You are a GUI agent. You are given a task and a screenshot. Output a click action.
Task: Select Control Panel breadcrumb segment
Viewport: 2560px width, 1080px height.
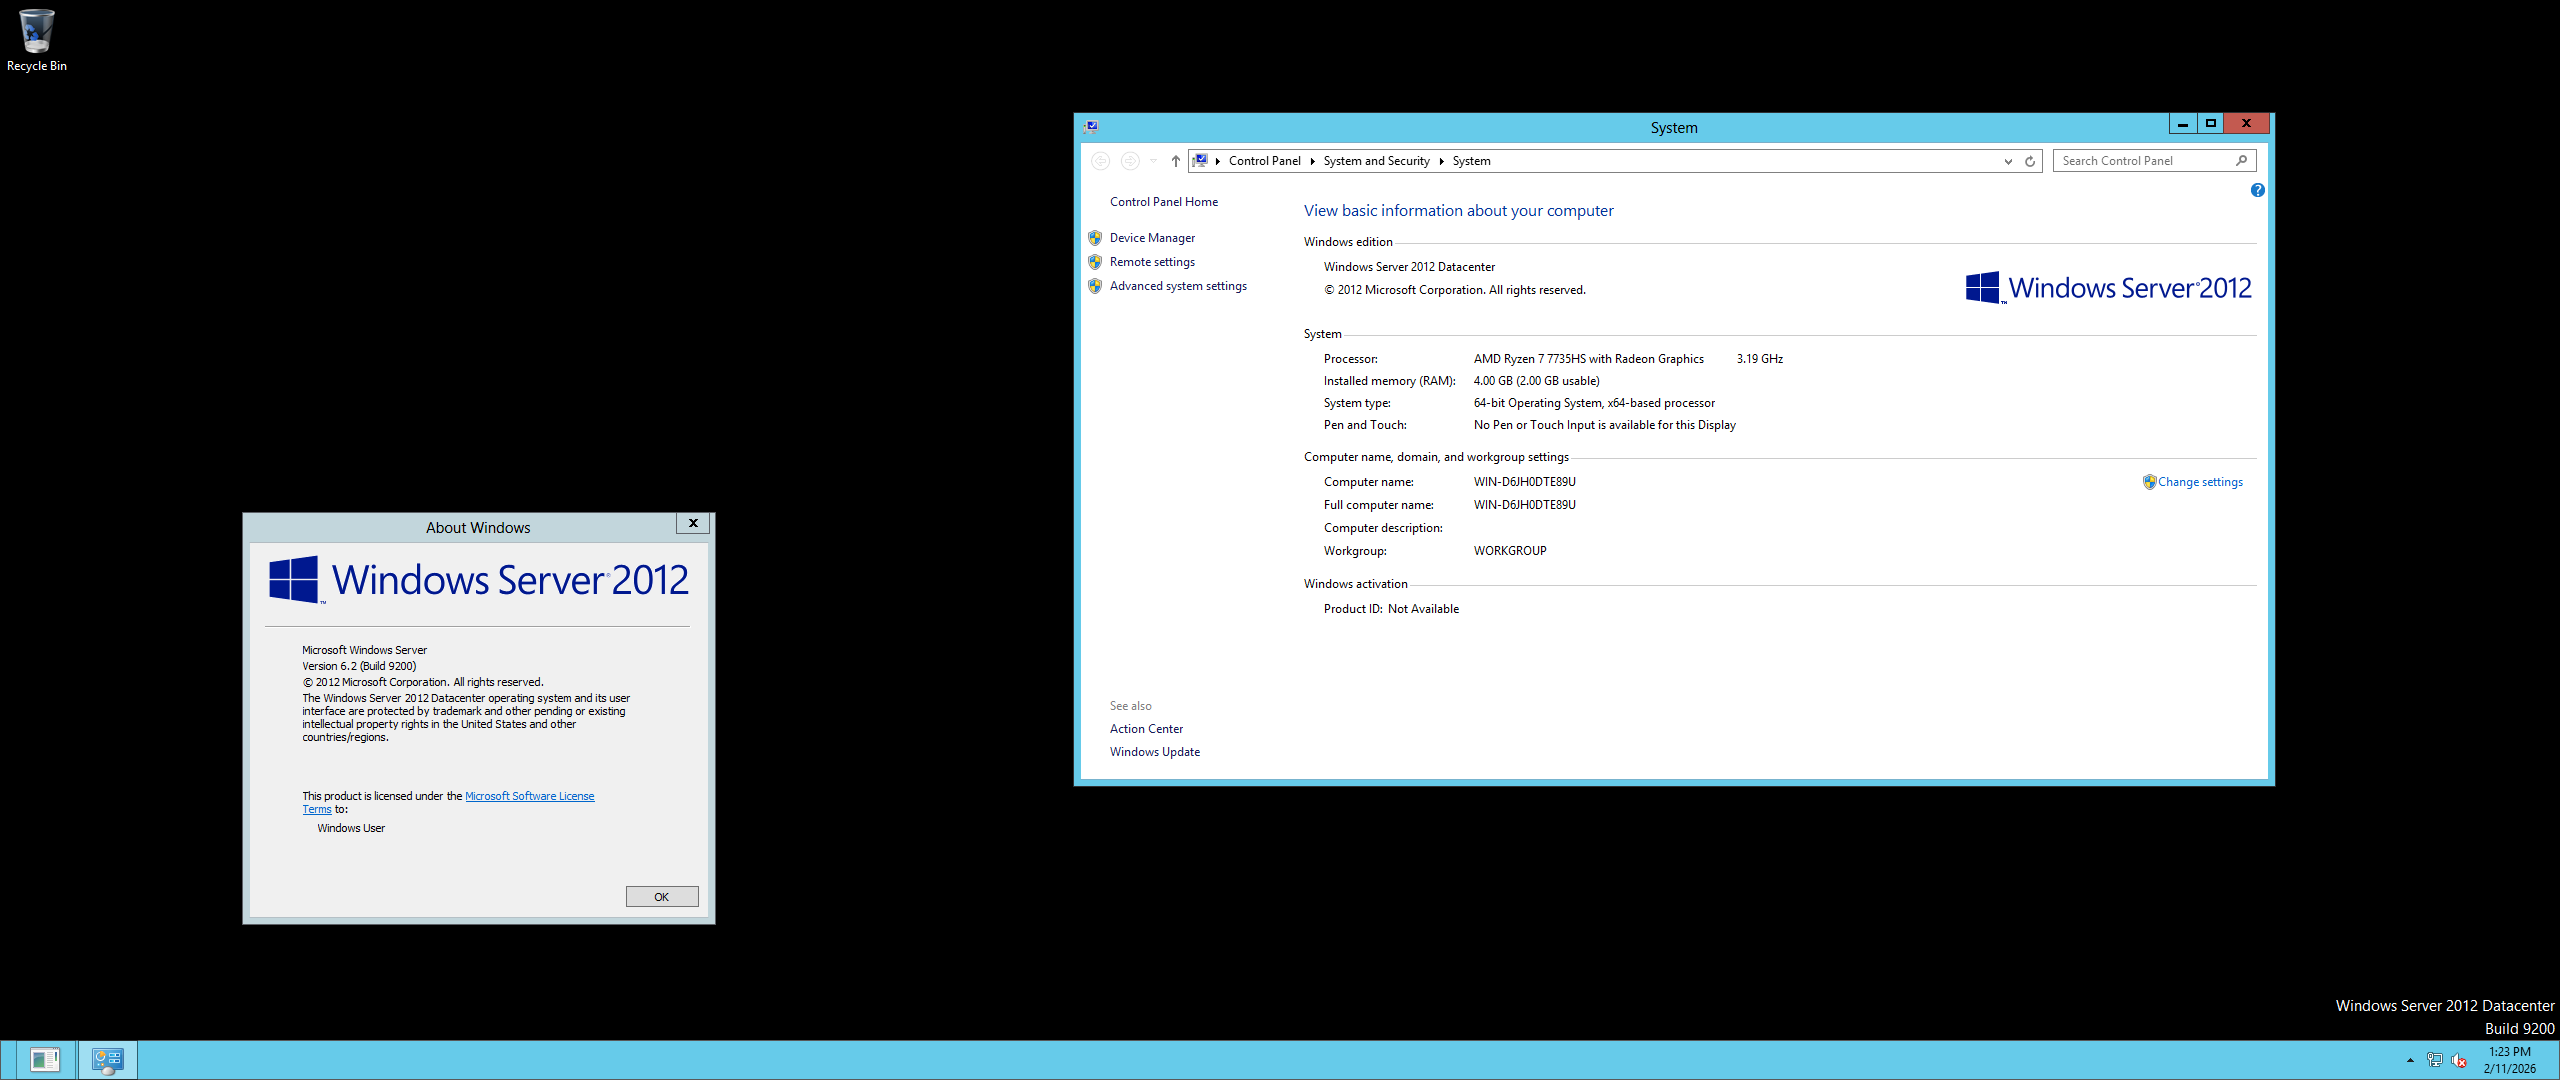point(1264,161)
